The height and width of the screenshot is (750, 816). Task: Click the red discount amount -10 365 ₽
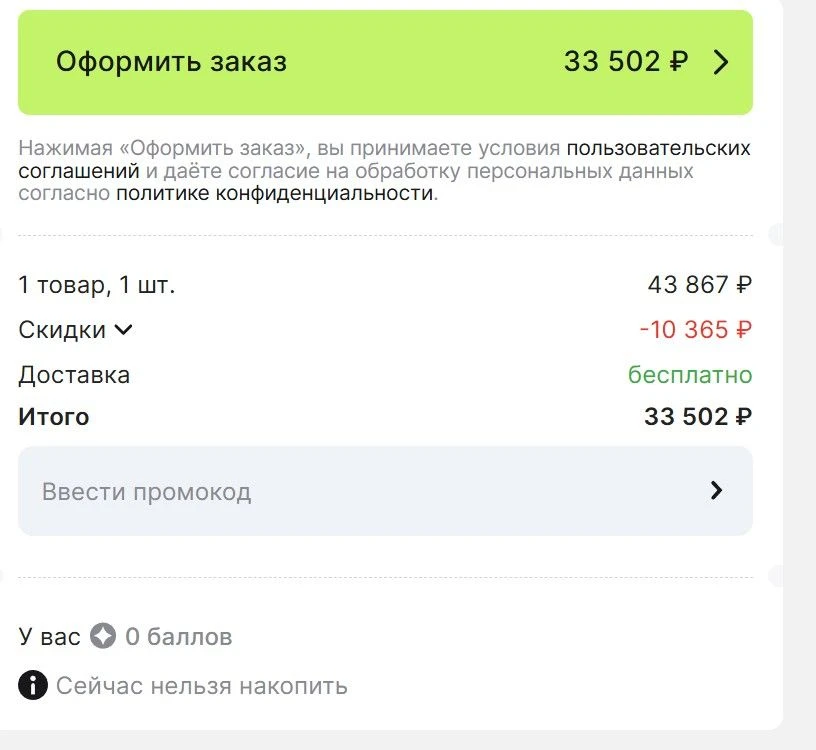click(x=695, y=330)
